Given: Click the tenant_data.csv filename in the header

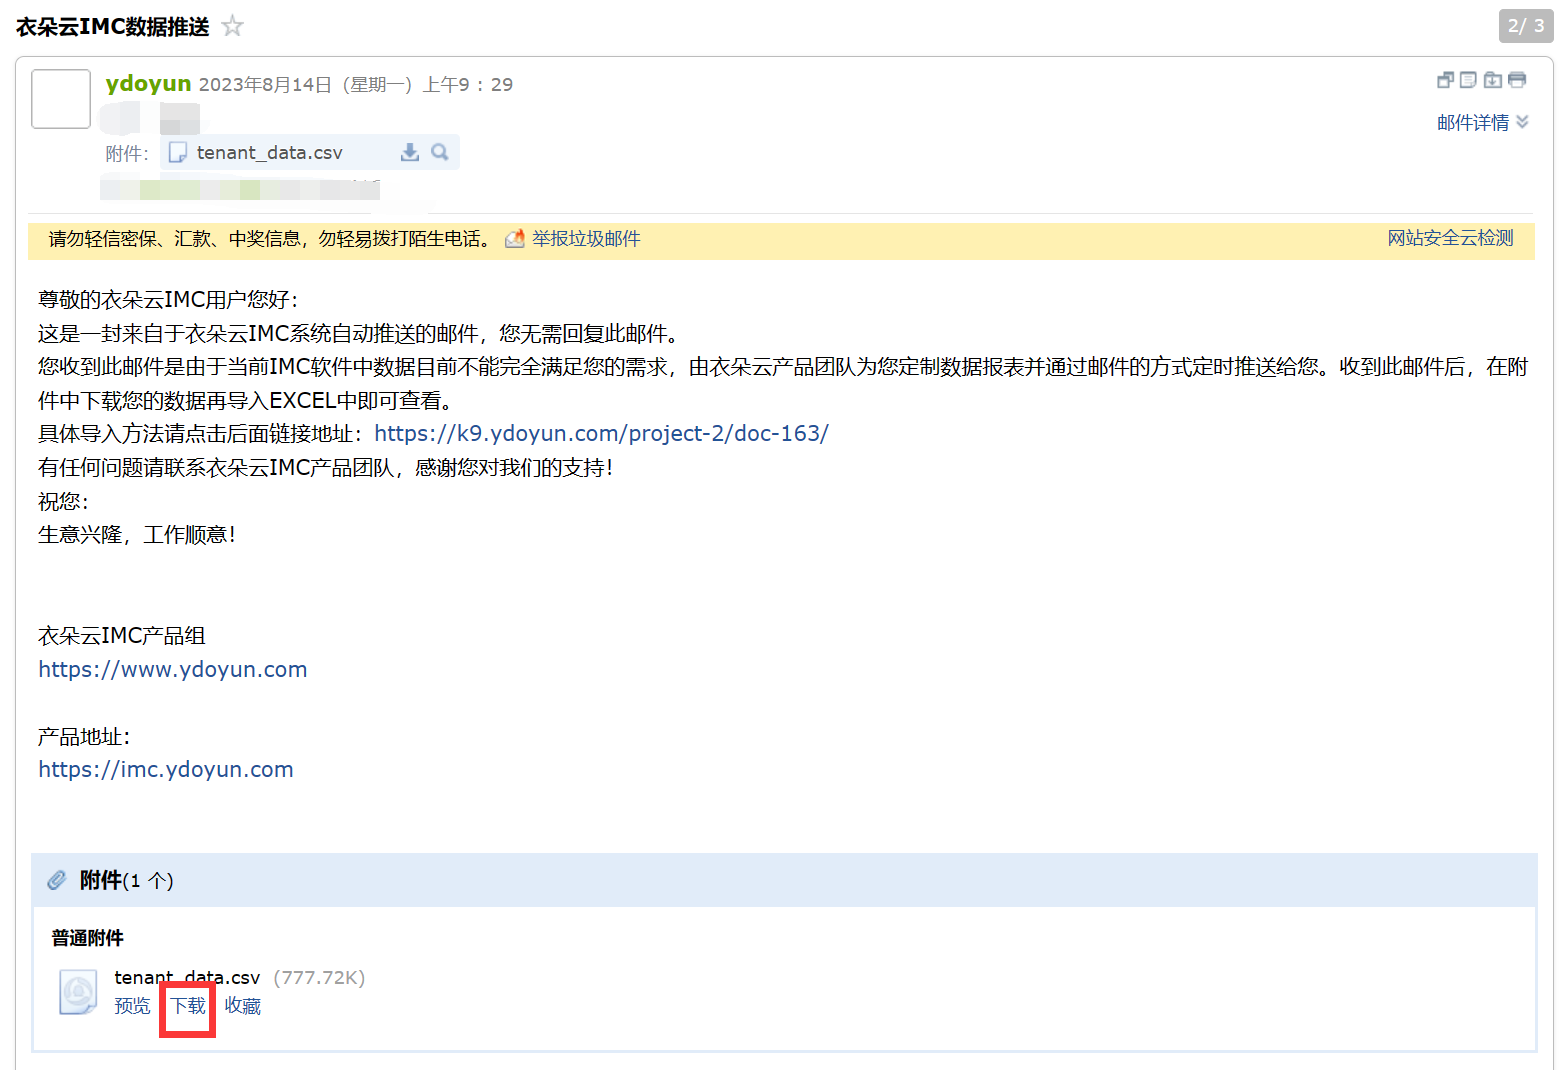Looking at the screenshot, I should pos(270,153).
